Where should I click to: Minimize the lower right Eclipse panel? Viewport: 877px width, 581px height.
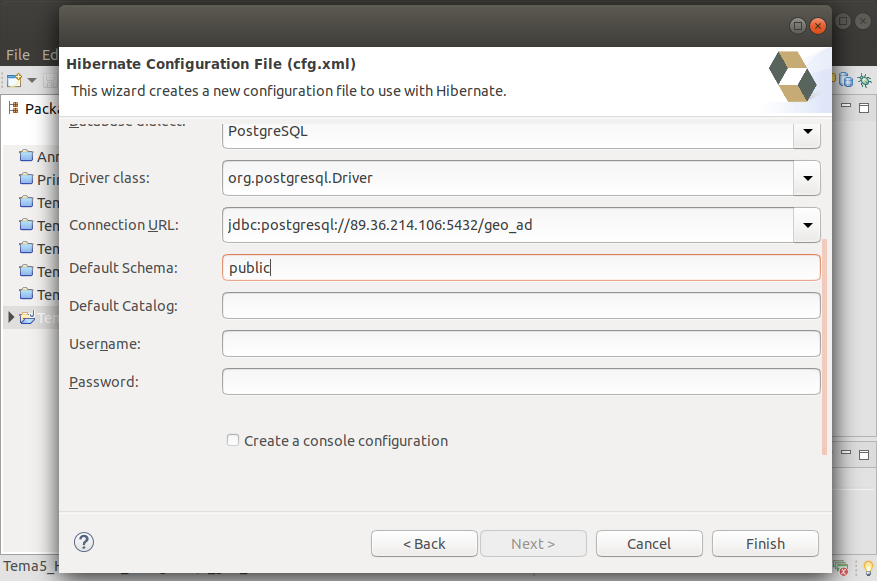tap(846, 452)
